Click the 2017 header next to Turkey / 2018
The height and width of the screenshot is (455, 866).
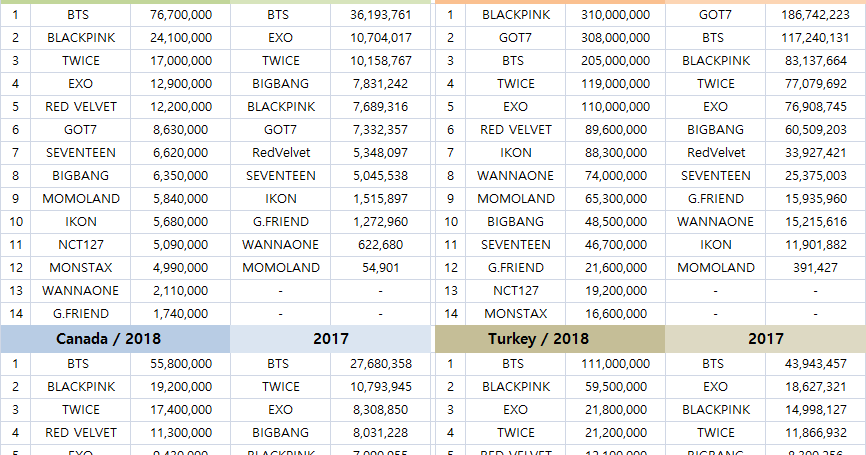(765, 339)
